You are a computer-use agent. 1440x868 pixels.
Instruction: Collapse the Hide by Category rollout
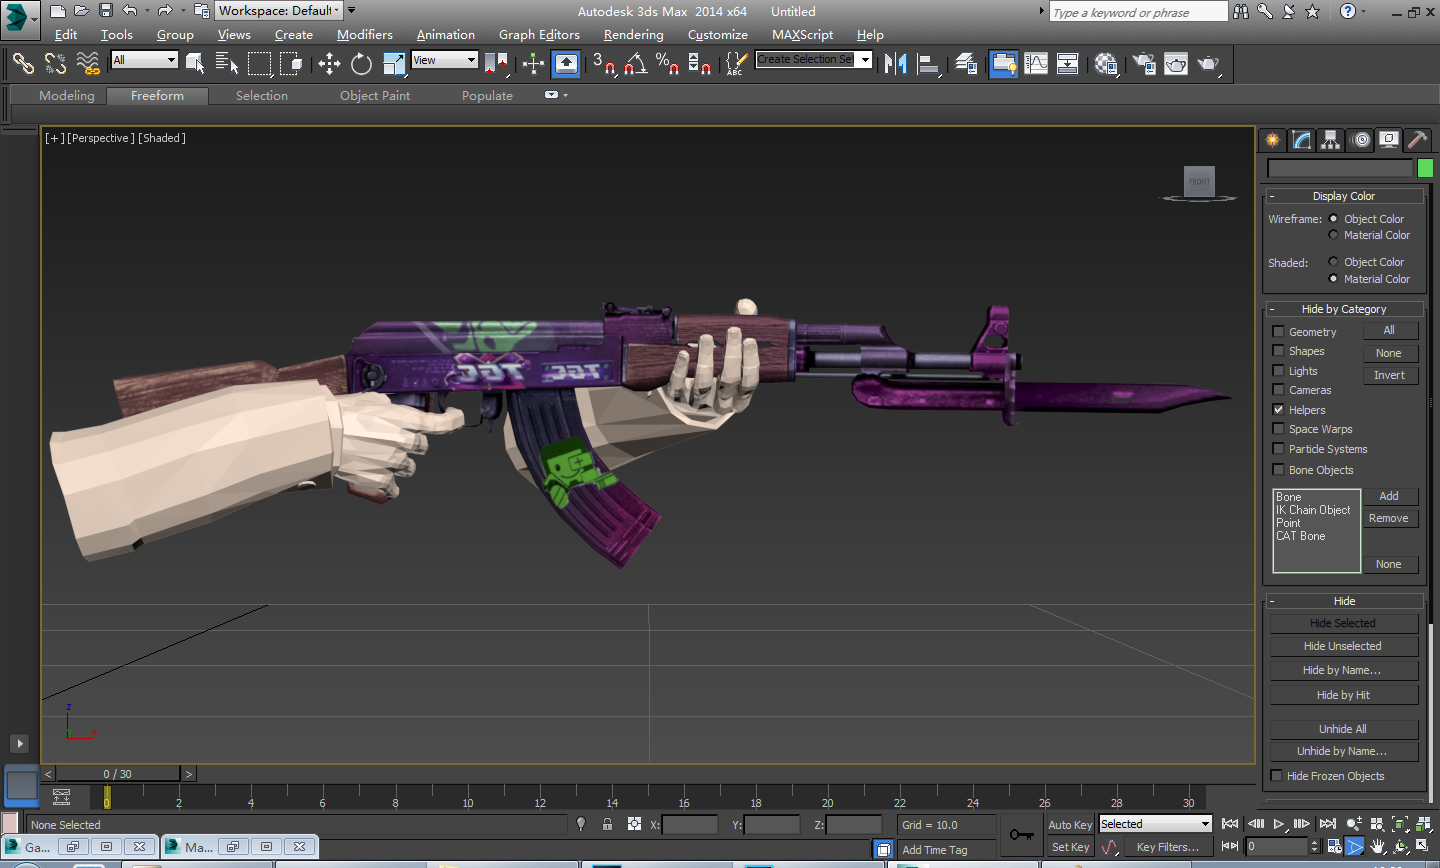[1344, 309]
